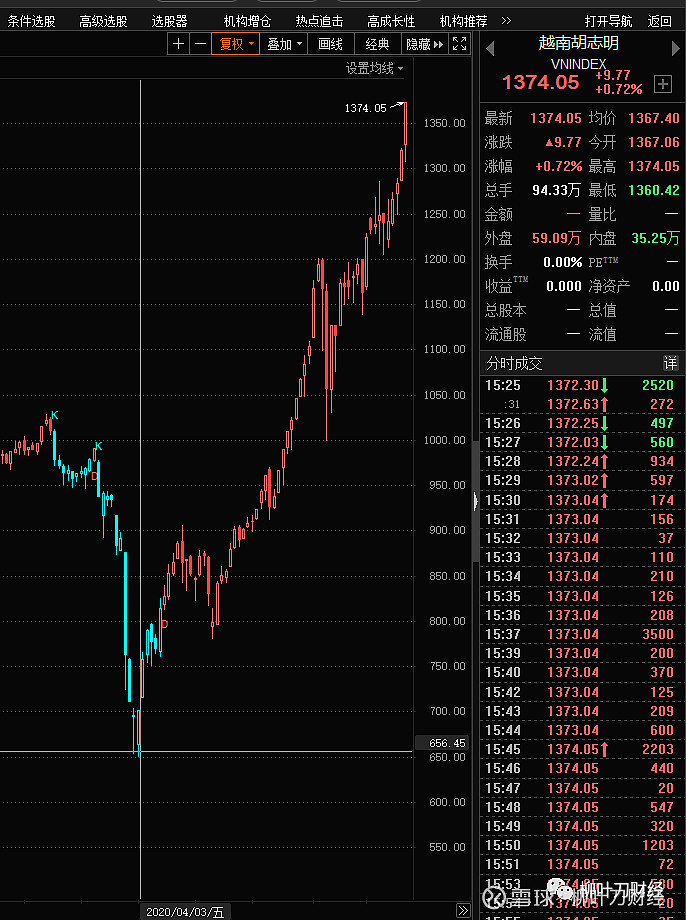Zoom out chart with minus icon
The height and width of the screenshot is (920, 686).
click(x=200, y=44)
